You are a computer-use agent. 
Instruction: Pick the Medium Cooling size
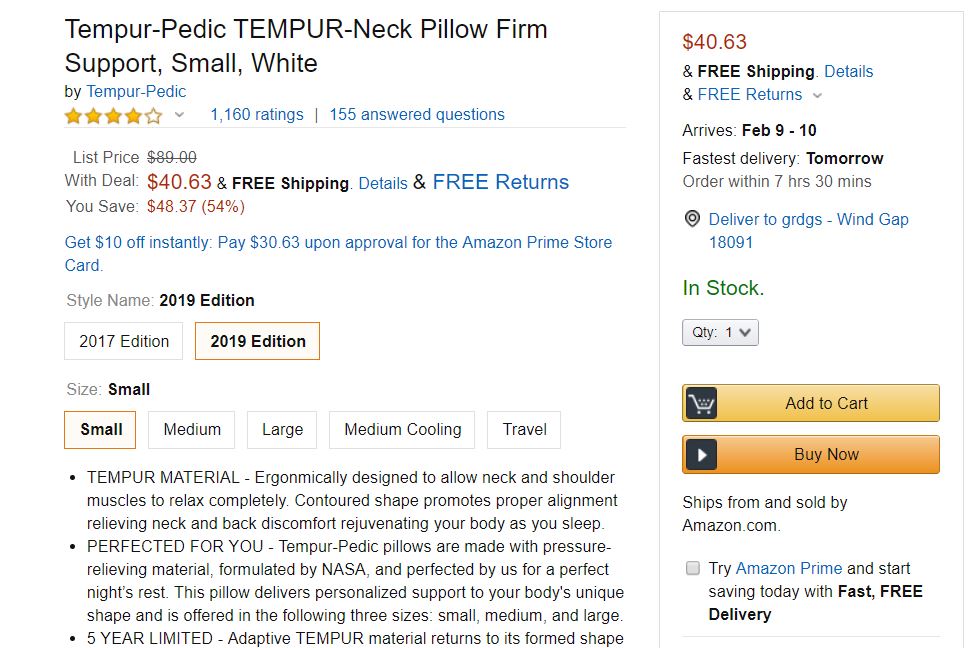pyautogui.click(x=403, y=430)
